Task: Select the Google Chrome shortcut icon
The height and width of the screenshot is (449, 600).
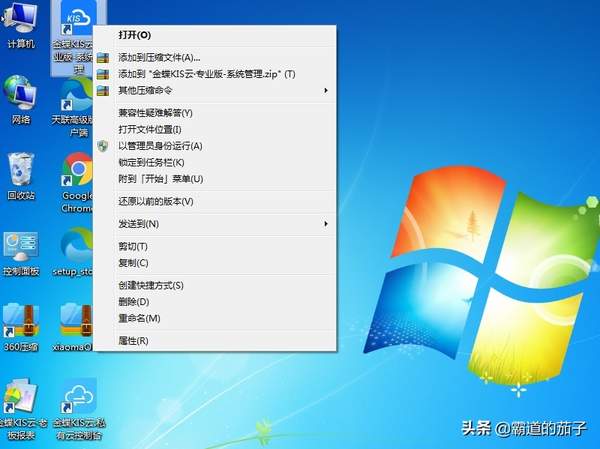Action: click(x=77, y=169)
